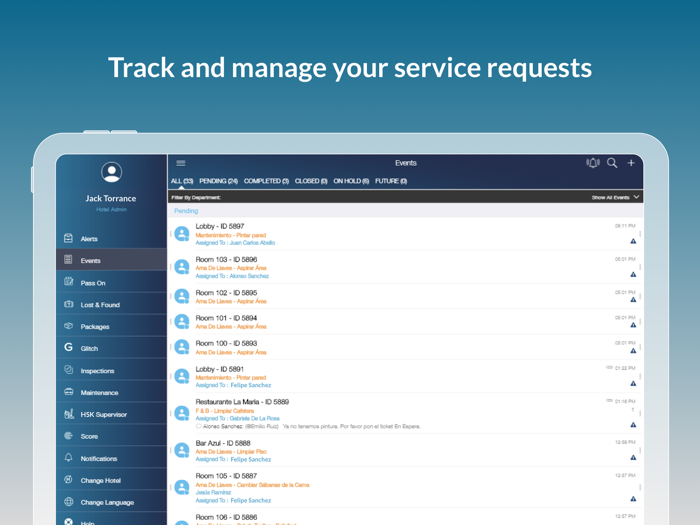Click the Change Hotel sidebar icon
This screenshot has height=525, width=700.
tap(68, 479)
